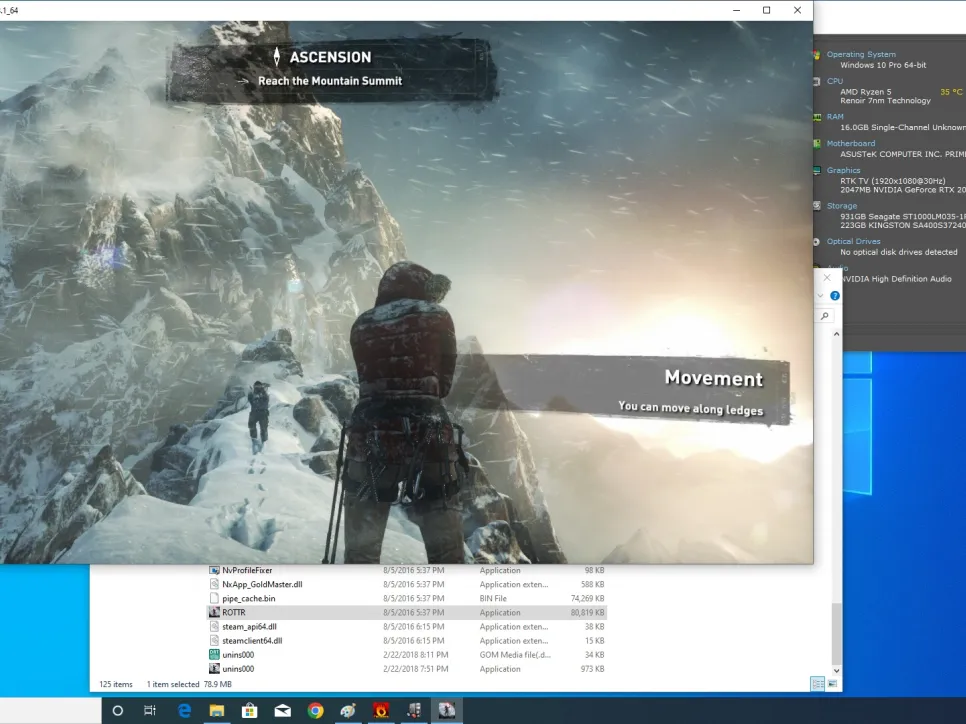
Task: Open CPU section link in Speccy
Action: (x=835, y=81)
